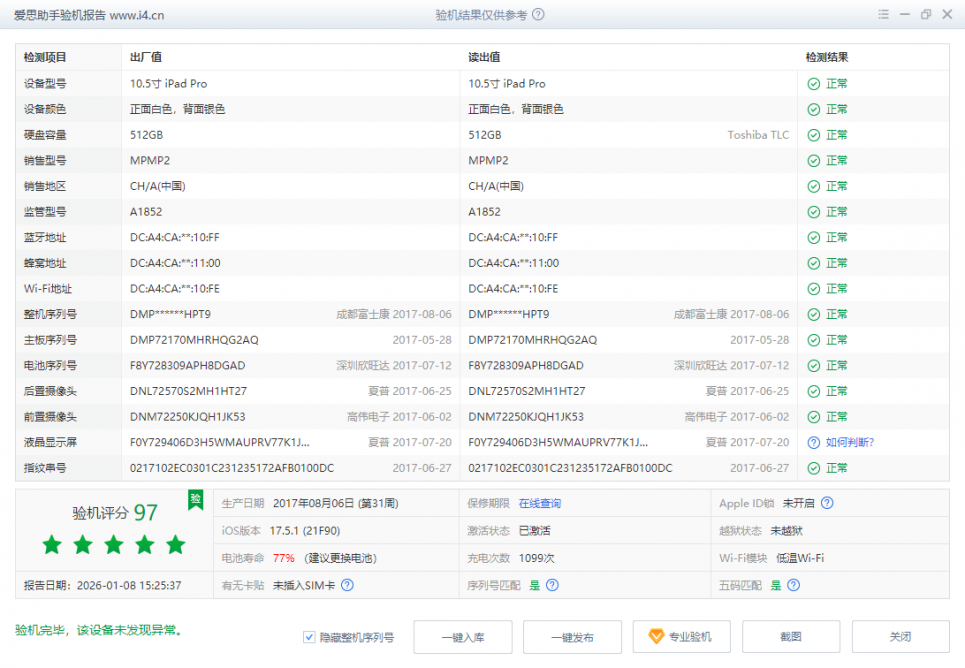
Task: Click the 截图 screenshot button
Action: click(791, 637)
